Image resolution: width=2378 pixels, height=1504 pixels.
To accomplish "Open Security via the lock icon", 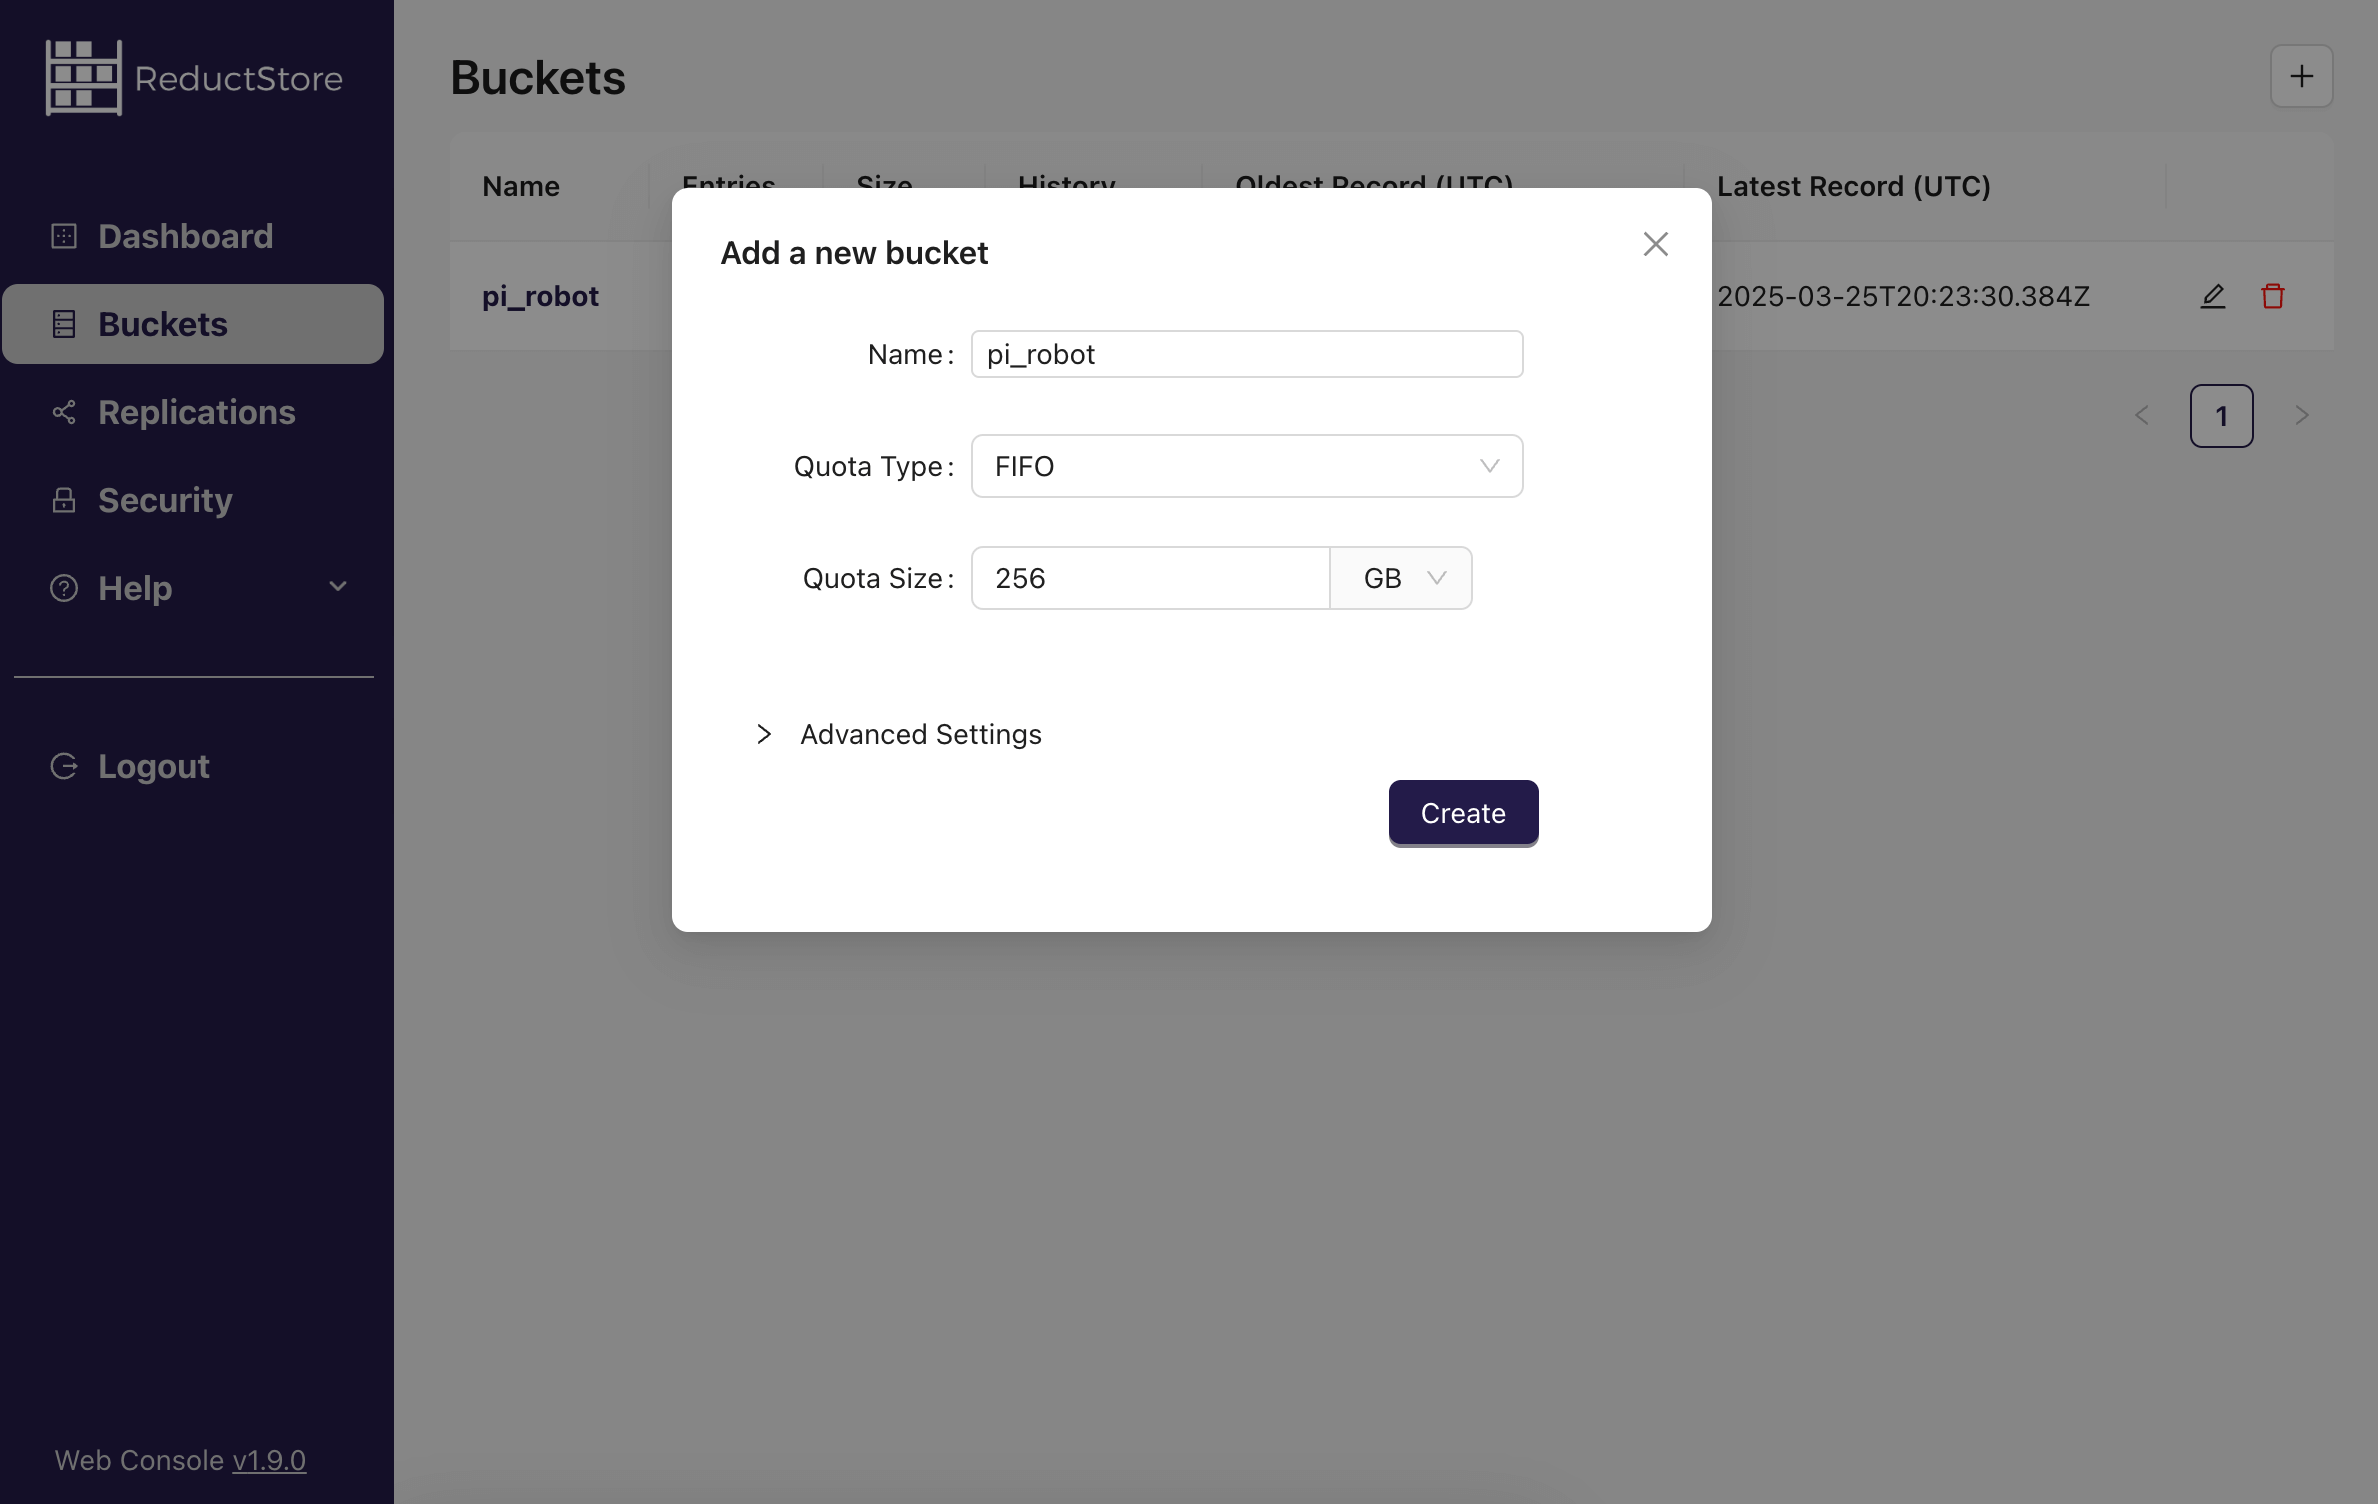I will click(64, 500).
